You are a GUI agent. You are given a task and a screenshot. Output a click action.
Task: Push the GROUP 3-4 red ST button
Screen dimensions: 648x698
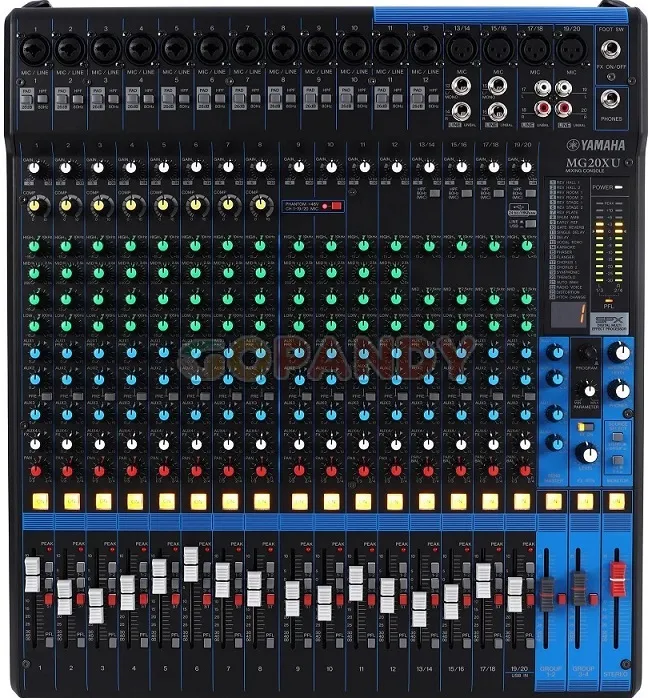pyautogui.click(x=593, y=599)
